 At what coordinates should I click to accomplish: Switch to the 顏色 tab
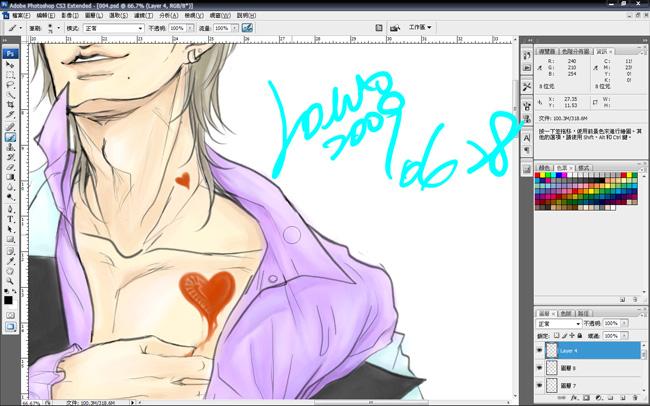[x=543, y=168]
